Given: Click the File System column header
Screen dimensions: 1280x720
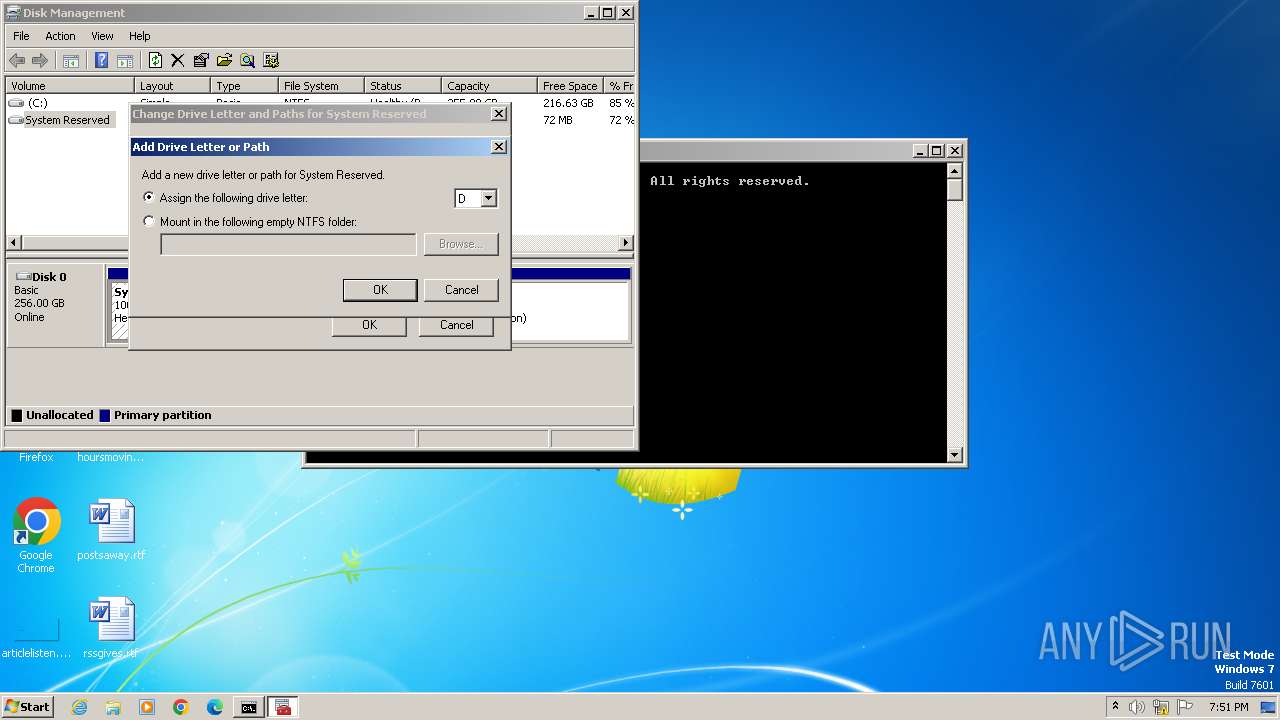Looking at the screenshot, I should click(x=320, y=86).
